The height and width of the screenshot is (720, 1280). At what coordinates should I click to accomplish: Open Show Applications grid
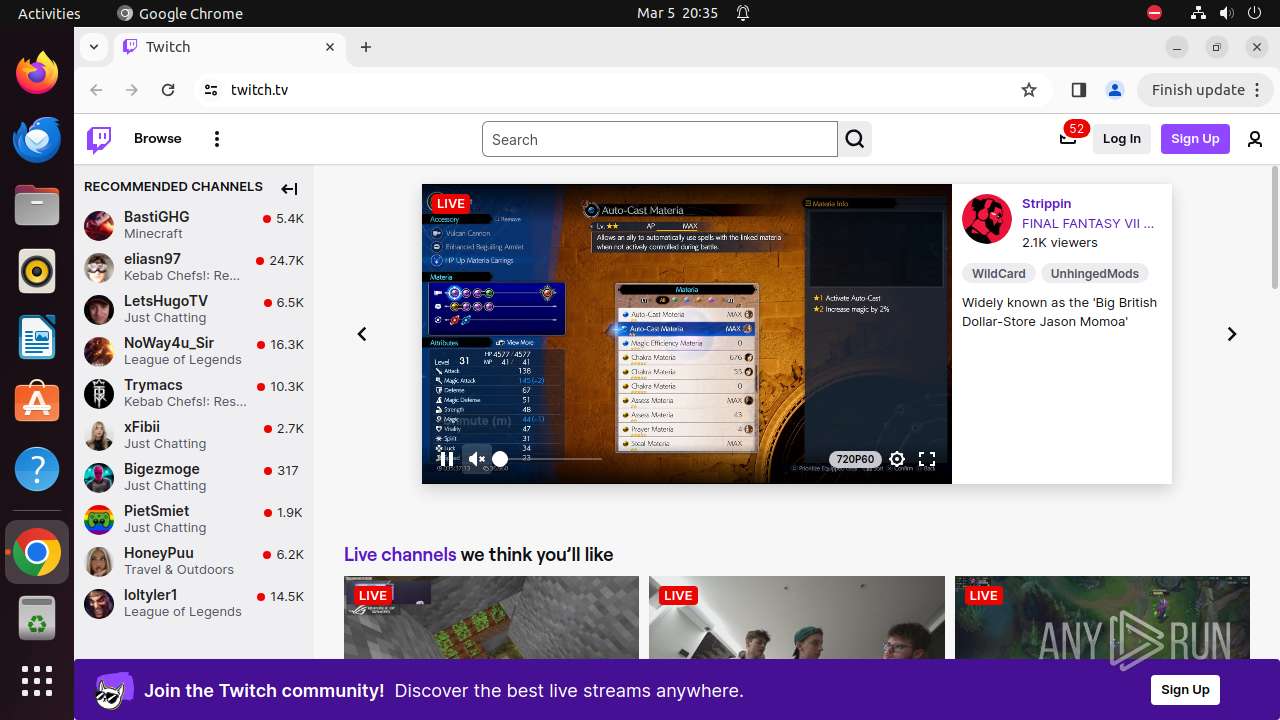pyautogui.click(x=37, y=681)
